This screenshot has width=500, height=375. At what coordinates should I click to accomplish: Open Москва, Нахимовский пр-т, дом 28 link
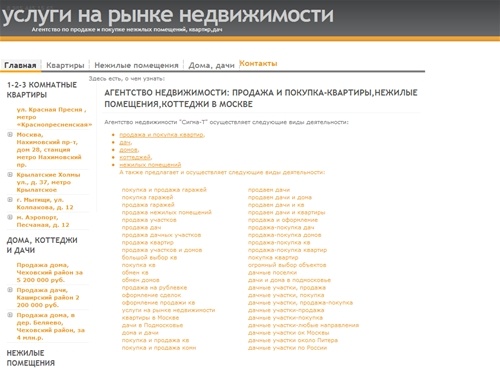click(49, 150)
